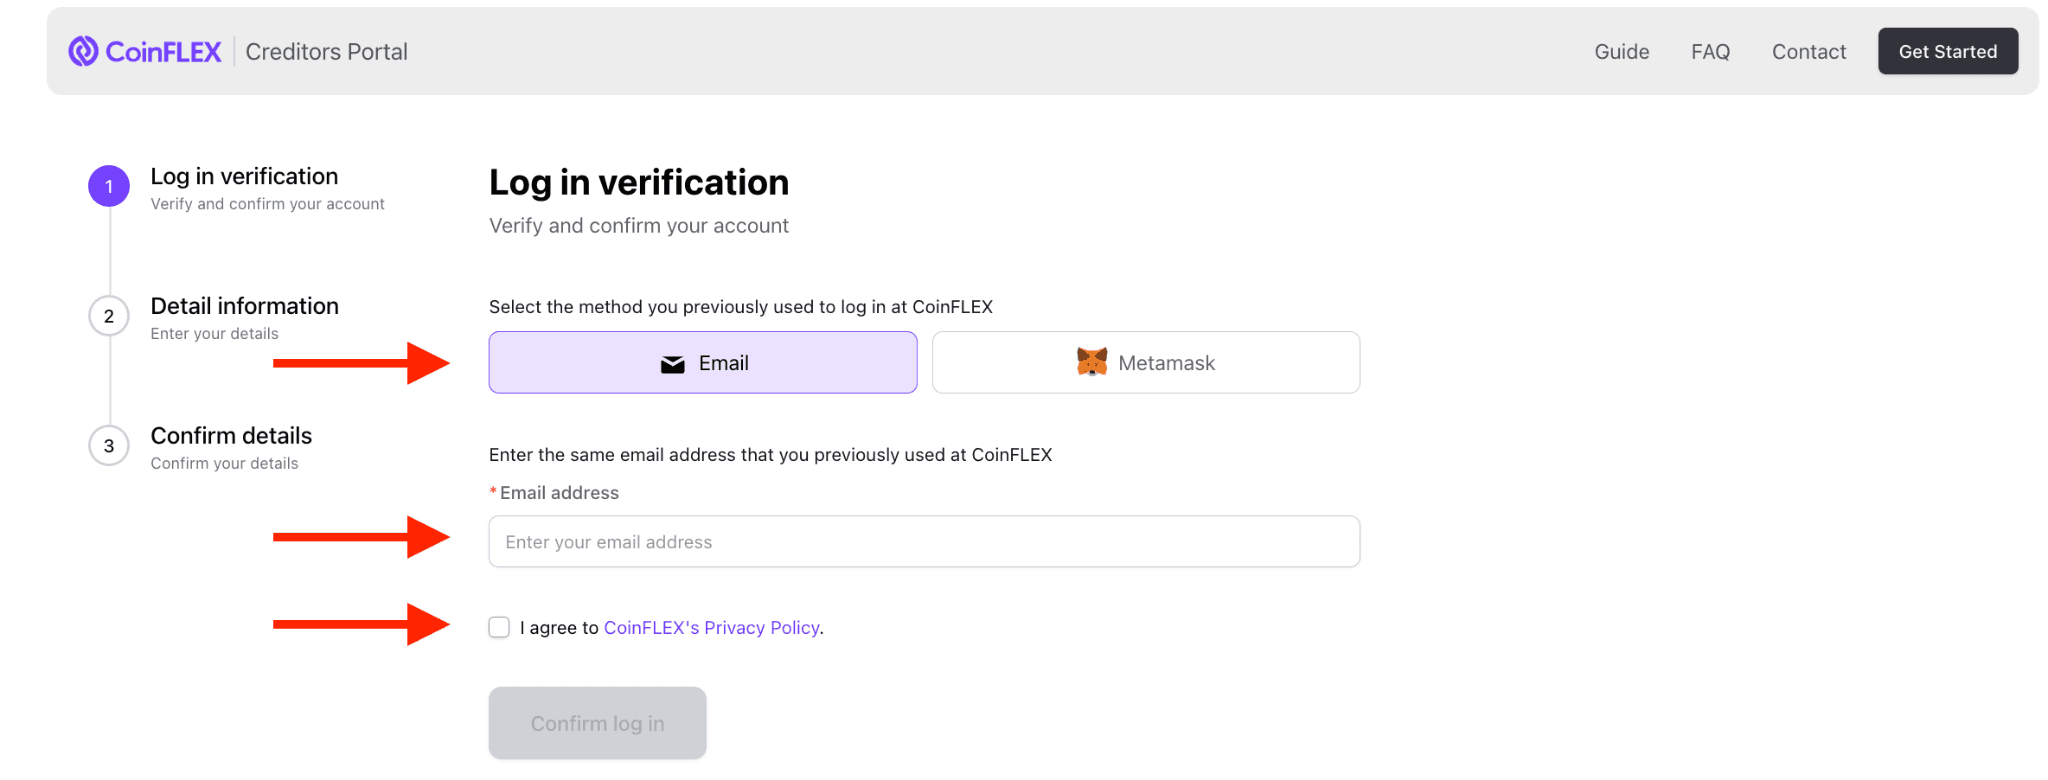This screenshot has height=780, width=2048.
Task: Click the Get Started button
Action: [1947, 50]
